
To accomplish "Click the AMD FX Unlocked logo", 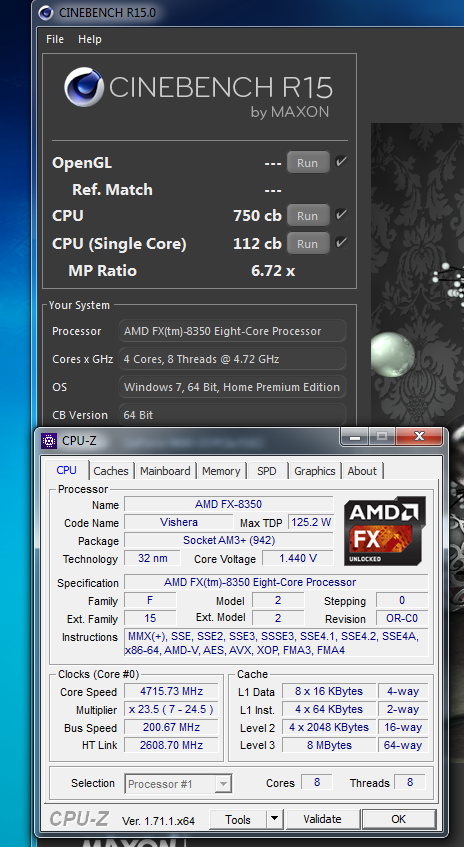I will pos(385,532).
